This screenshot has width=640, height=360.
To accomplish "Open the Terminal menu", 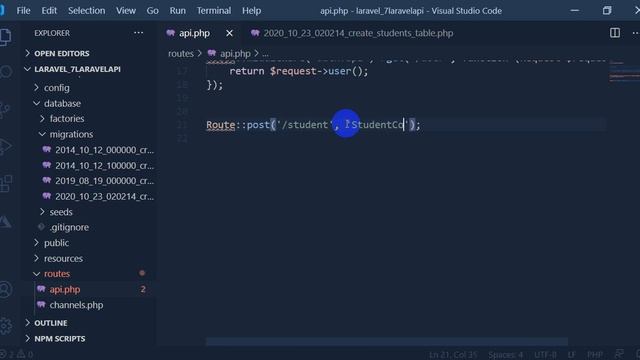I will (214, 11).
